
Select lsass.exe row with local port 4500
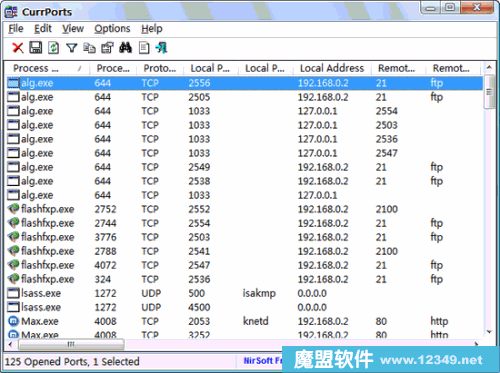[245, 307]
